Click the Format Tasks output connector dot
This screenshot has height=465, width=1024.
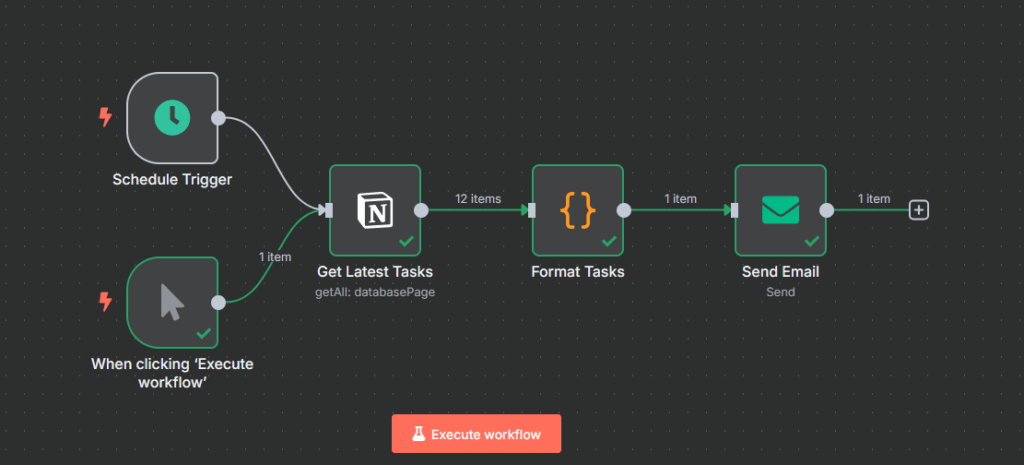pos(624,210)
